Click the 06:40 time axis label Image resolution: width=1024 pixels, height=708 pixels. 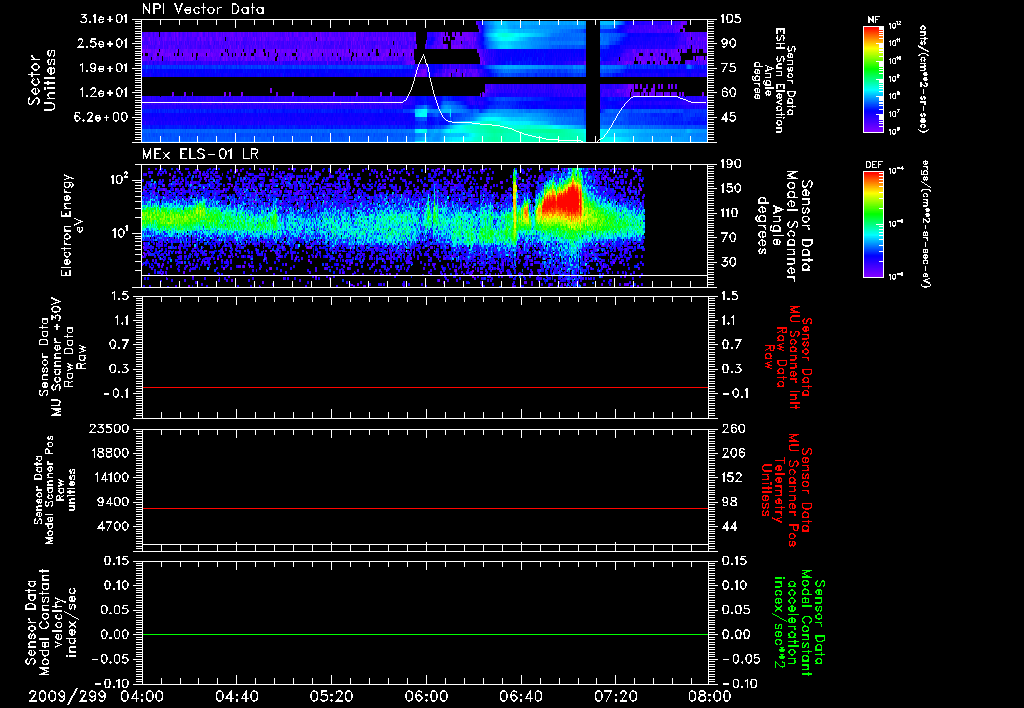pos(520,696)
